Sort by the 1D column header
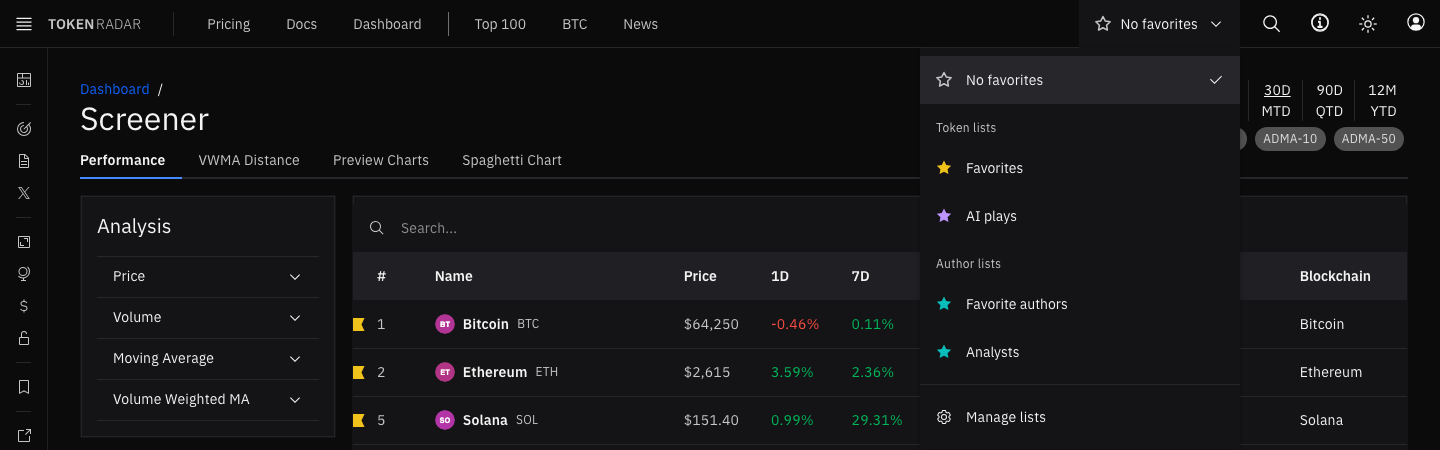Viewport: 1440px width, 450px height. click(x=780, y=276)
